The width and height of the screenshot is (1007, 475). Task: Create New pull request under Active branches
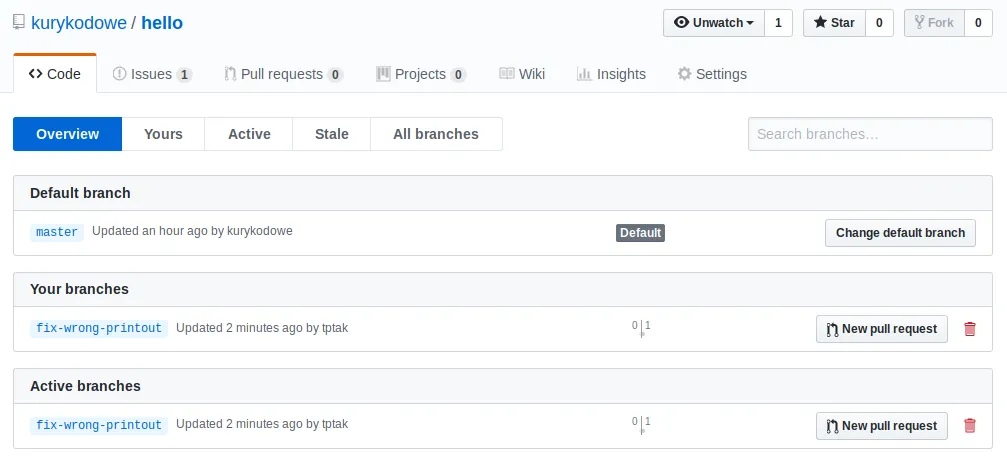882,426
